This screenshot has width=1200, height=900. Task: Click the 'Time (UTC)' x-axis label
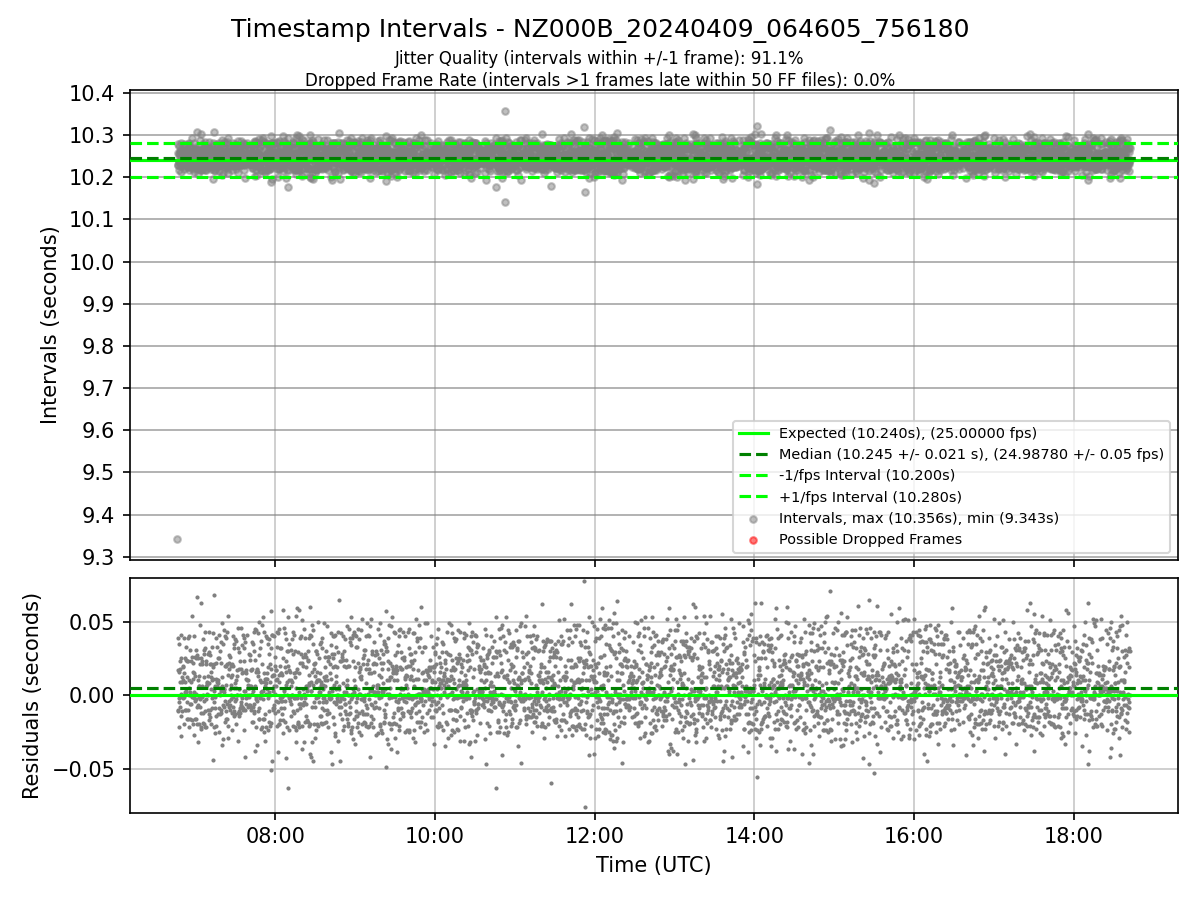click(x=653, y=865)
